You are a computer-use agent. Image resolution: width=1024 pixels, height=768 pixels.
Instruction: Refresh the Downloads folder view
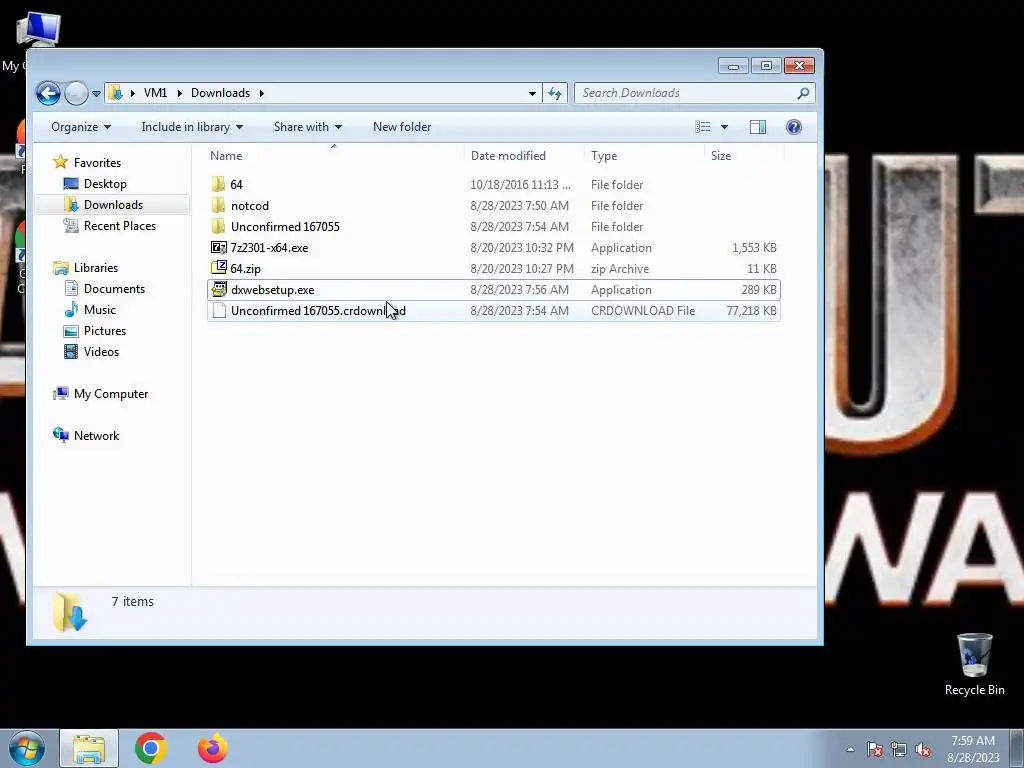(x=555, y=93)
